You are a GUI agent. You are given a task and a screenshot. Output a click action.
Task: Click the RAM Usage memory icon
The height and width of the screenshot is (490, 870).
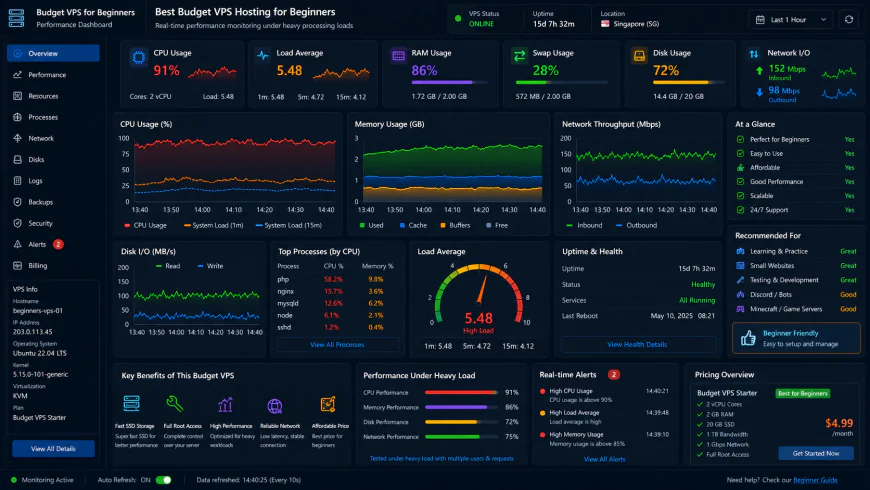pyautogui.click(x=398, y=56)
